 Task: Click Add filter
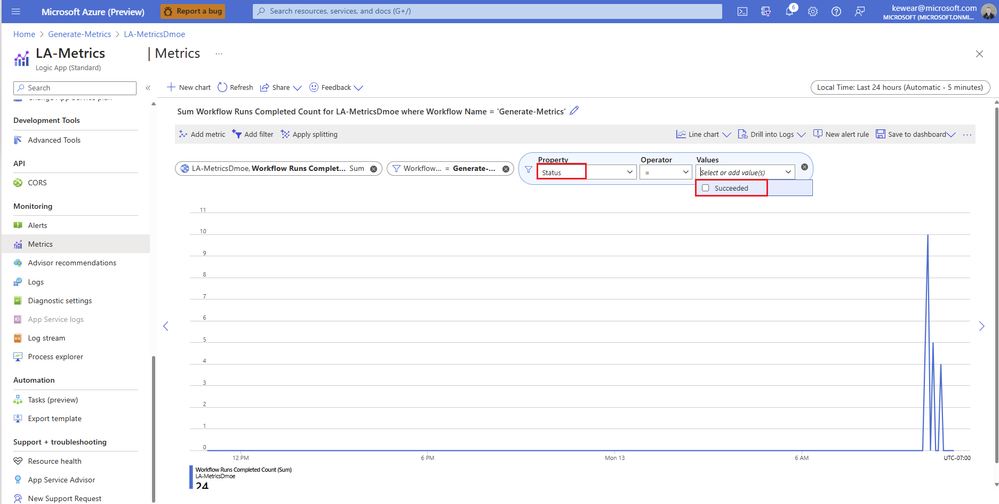pos(253,134)
